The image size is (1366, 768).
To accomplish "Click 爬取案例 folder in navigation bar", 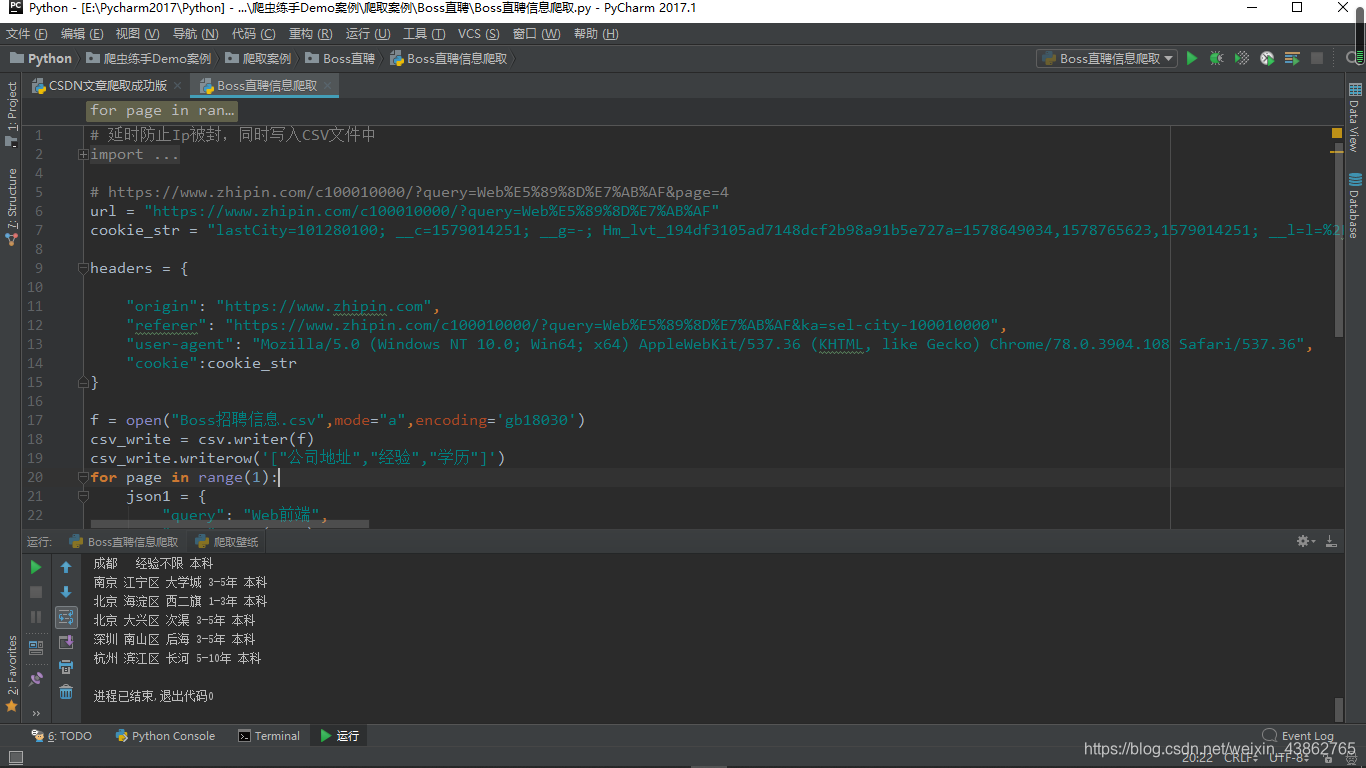I will 258,59.
